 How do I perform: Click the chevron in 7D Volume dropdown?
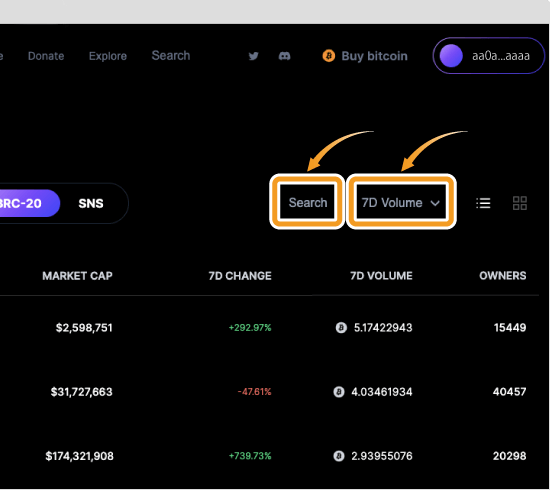point(435,203)
